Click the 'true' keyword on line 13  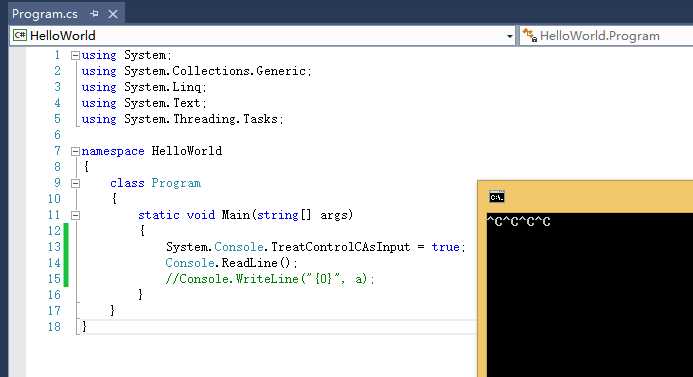pyautogui.click(x=446, y=247)
